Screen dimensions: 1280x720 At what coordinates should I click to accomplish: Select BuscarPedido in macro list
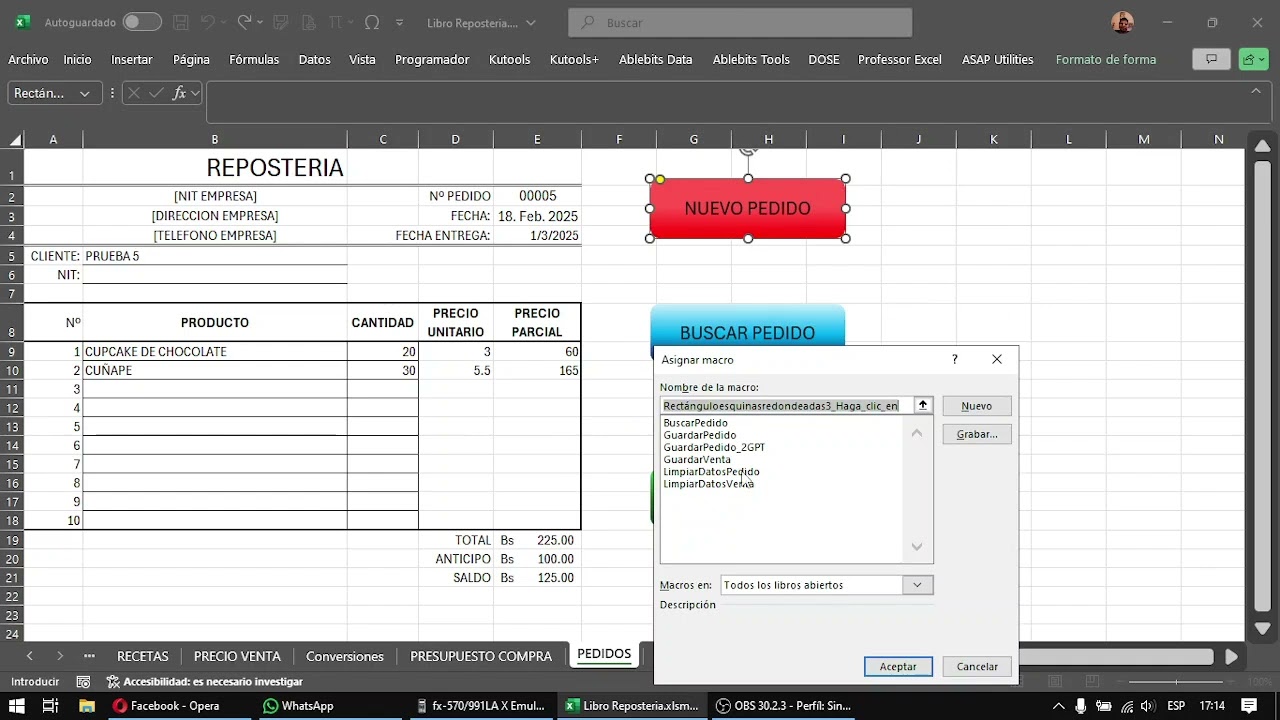coord(695,423)
